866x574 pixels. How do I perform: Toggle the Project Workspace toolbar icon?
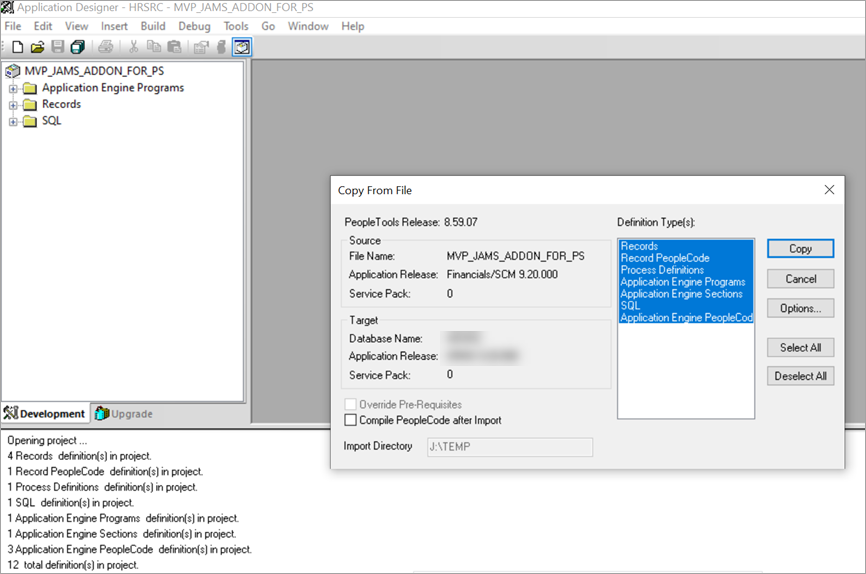(242, 47)
